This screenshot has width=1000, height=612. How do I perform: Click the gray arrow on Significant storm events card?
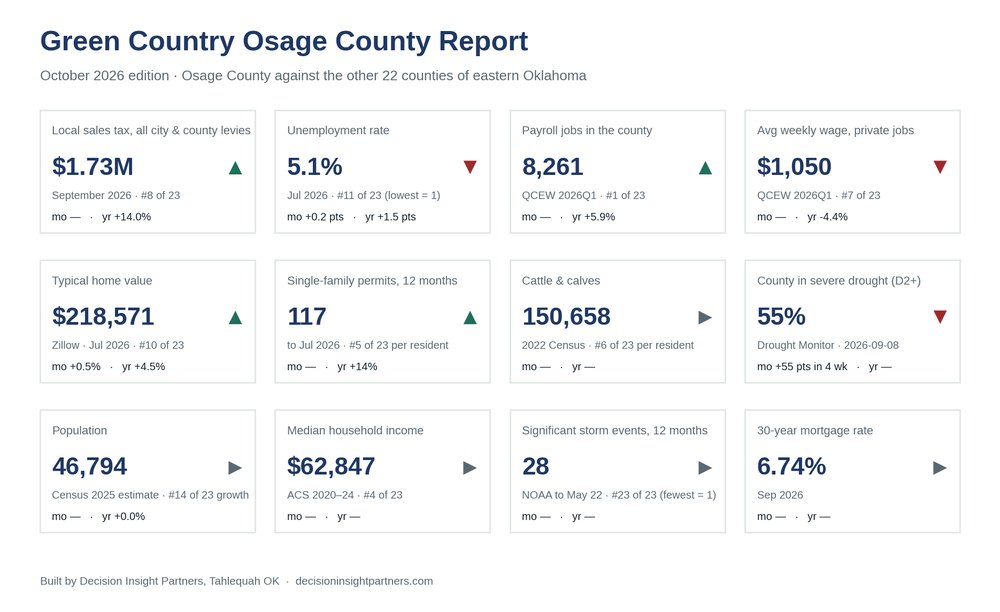[x=705, y=468]
